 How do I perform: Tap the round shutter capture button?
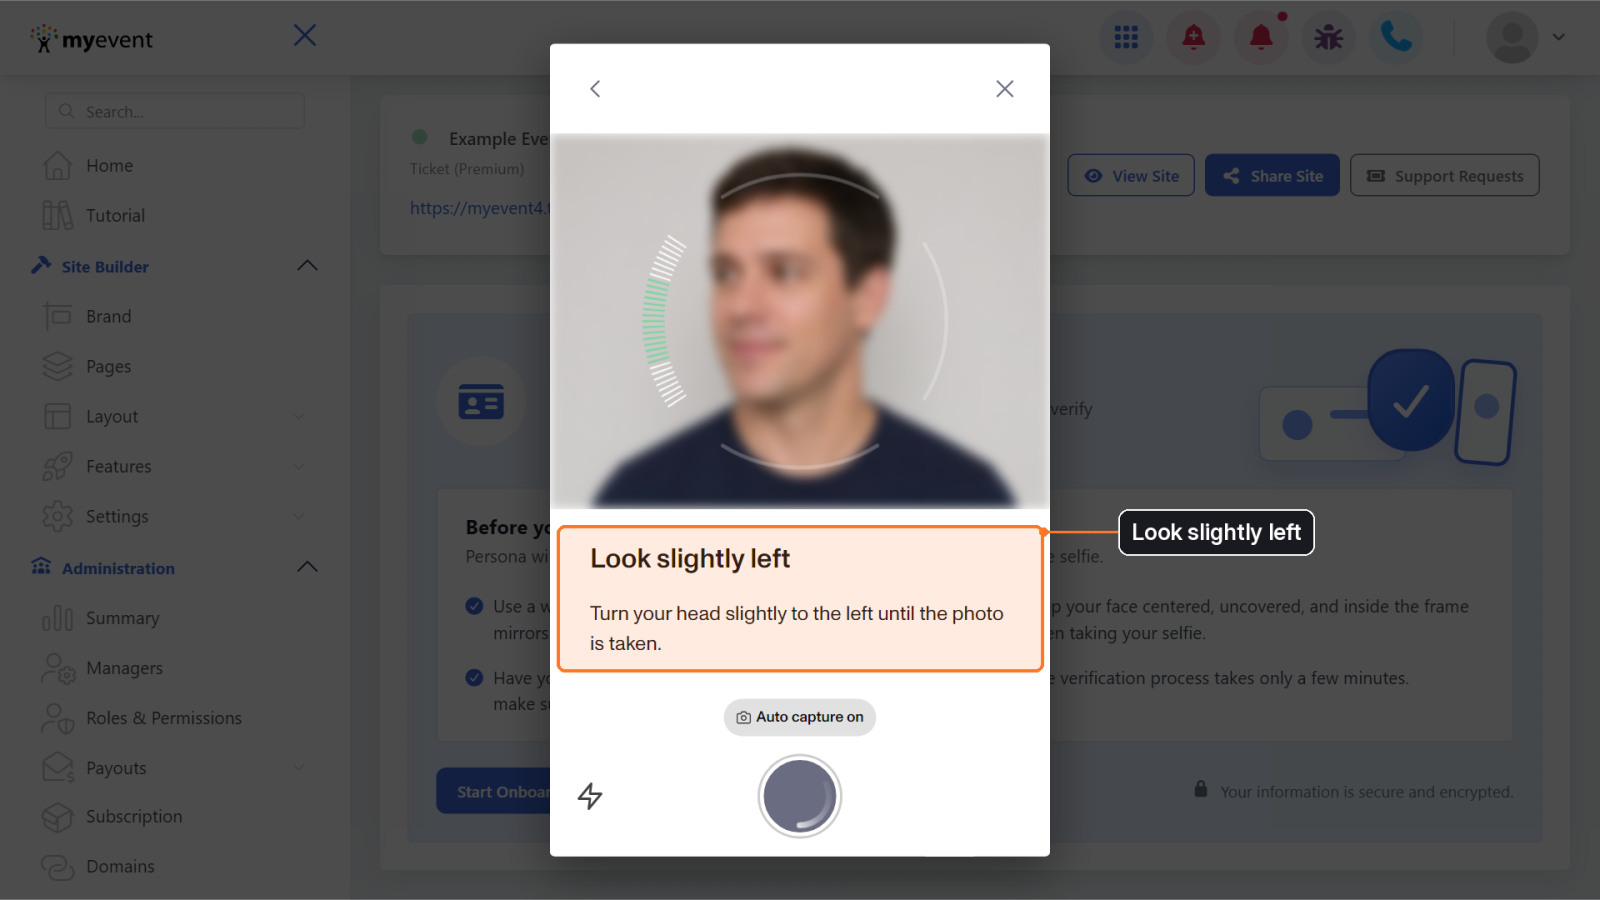pos(800,796)
